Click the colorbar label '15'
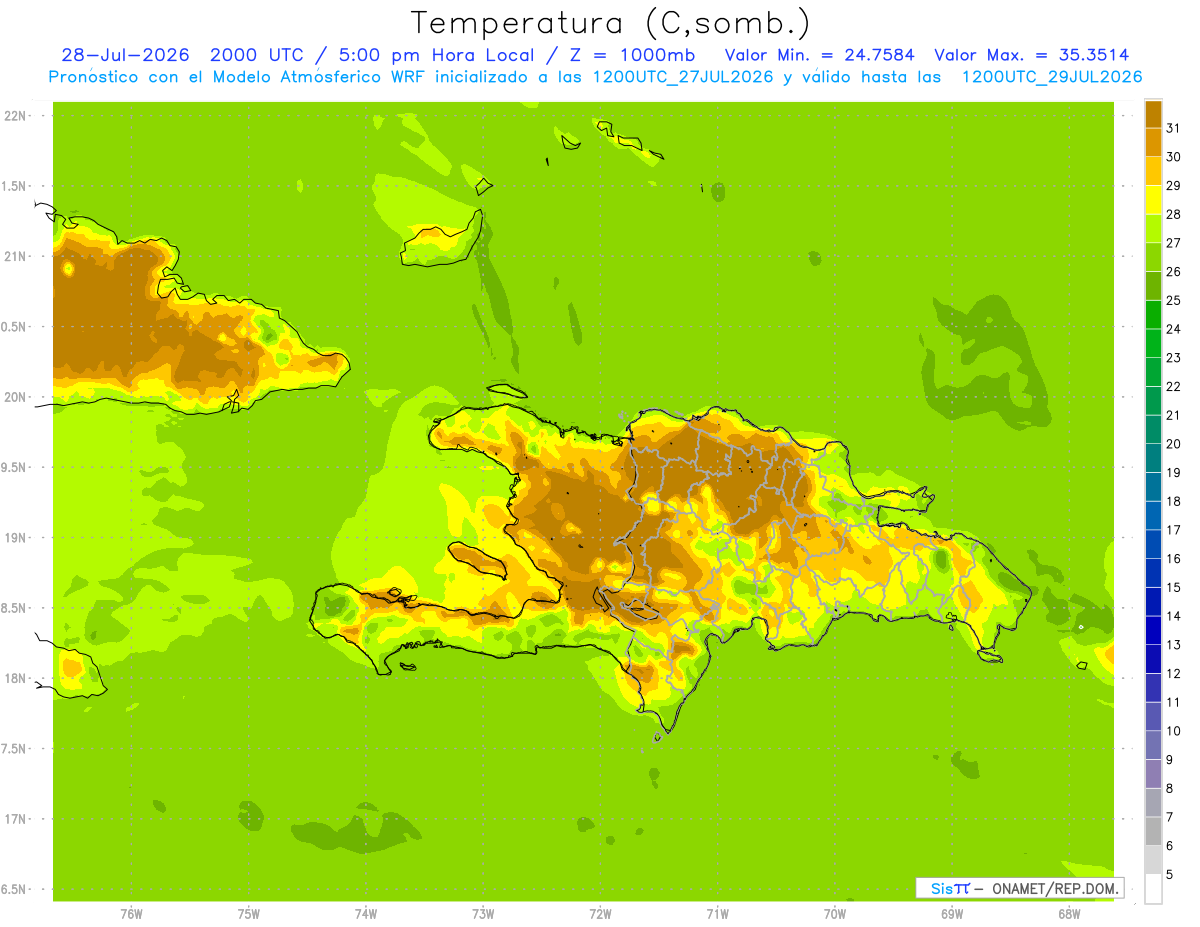This screenshot has height=927, width=1200. 1174,587
